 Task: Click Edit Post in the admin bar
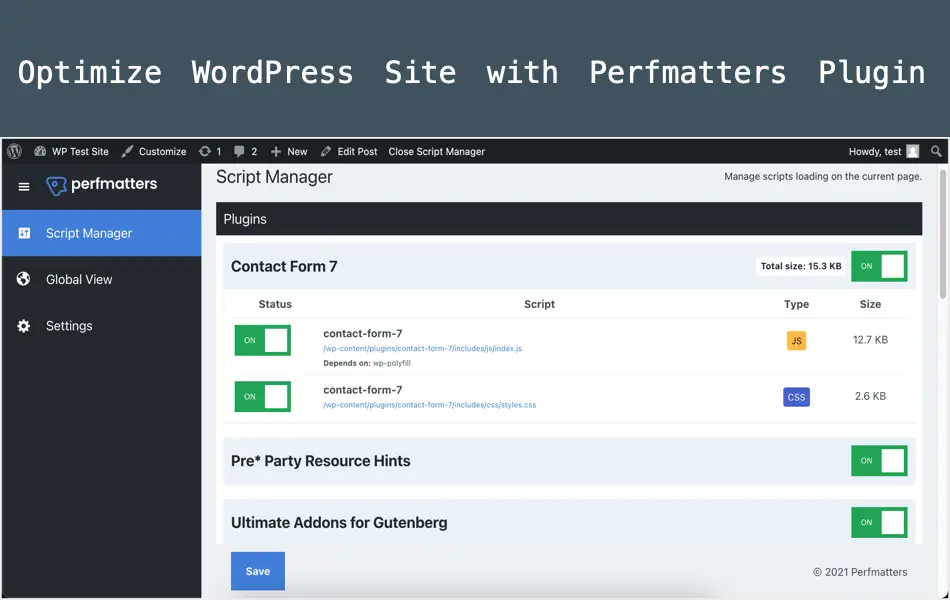point(349,152)
